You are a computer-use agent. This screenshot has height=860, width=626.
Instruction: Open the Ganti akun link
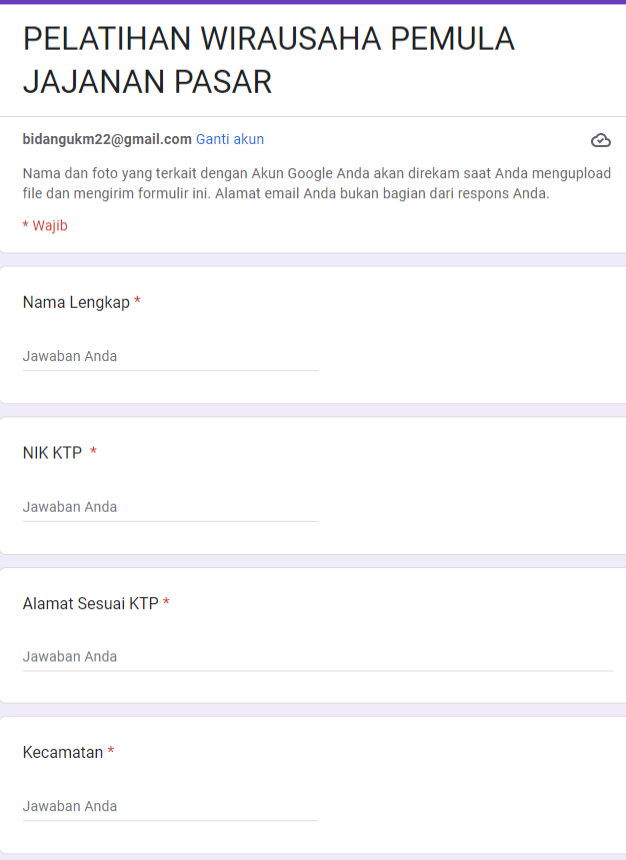[x=230, y=139]
